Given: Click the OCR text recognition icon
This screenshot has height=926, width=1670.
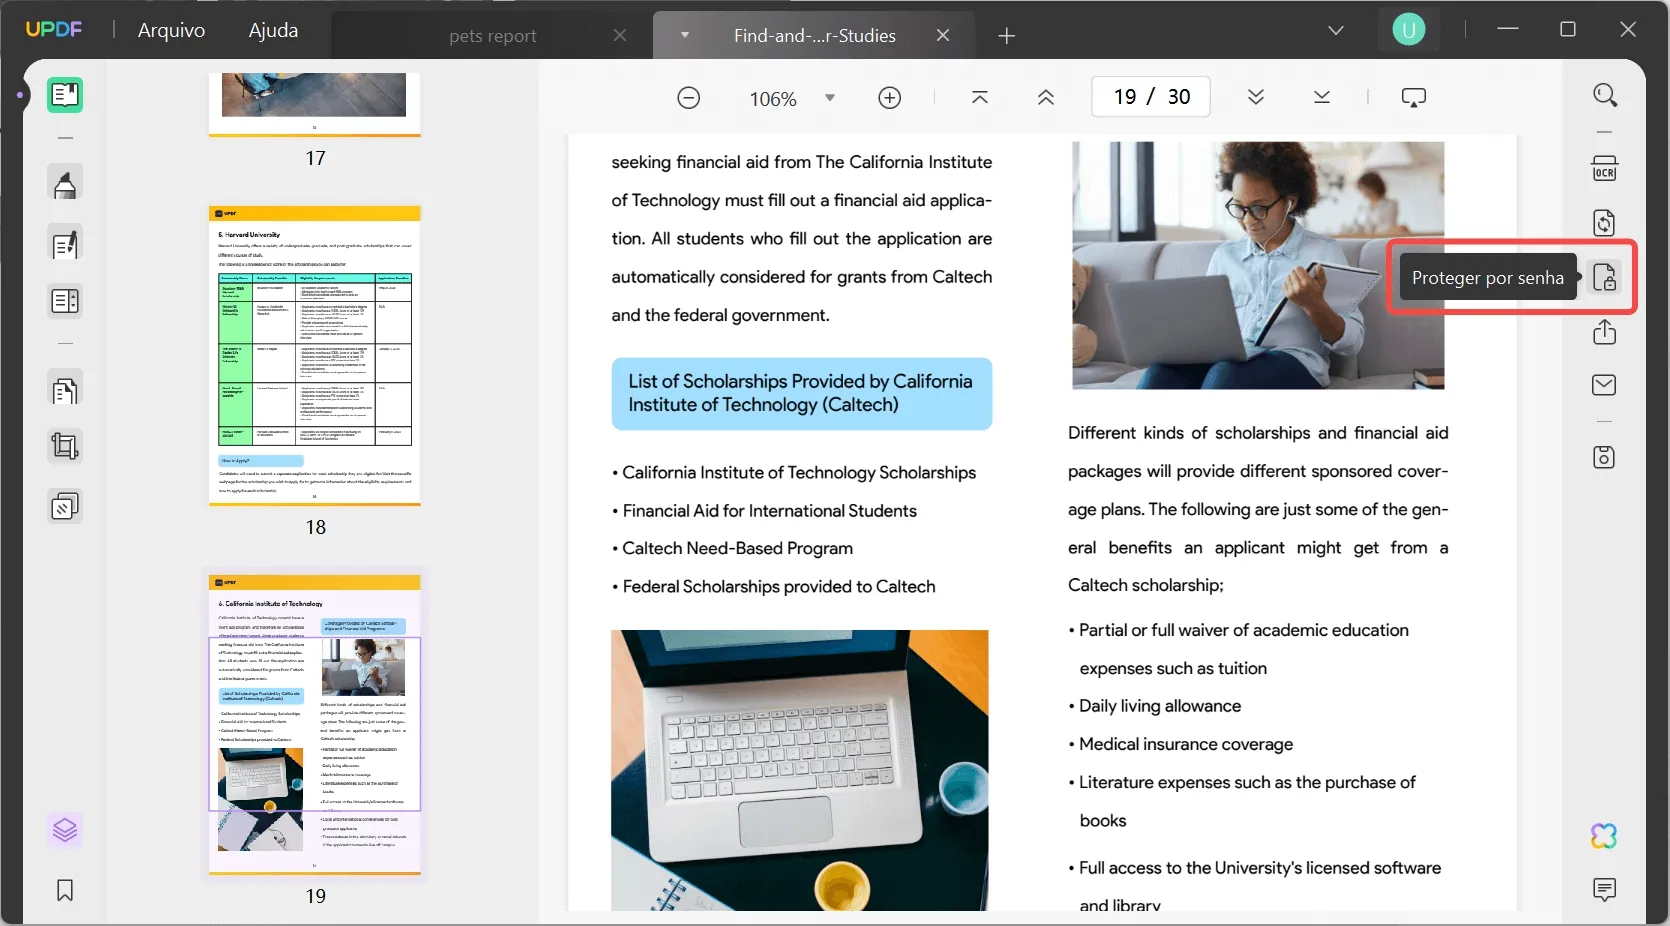Looking at the screenshot, I should click(x=1604, y=169).
